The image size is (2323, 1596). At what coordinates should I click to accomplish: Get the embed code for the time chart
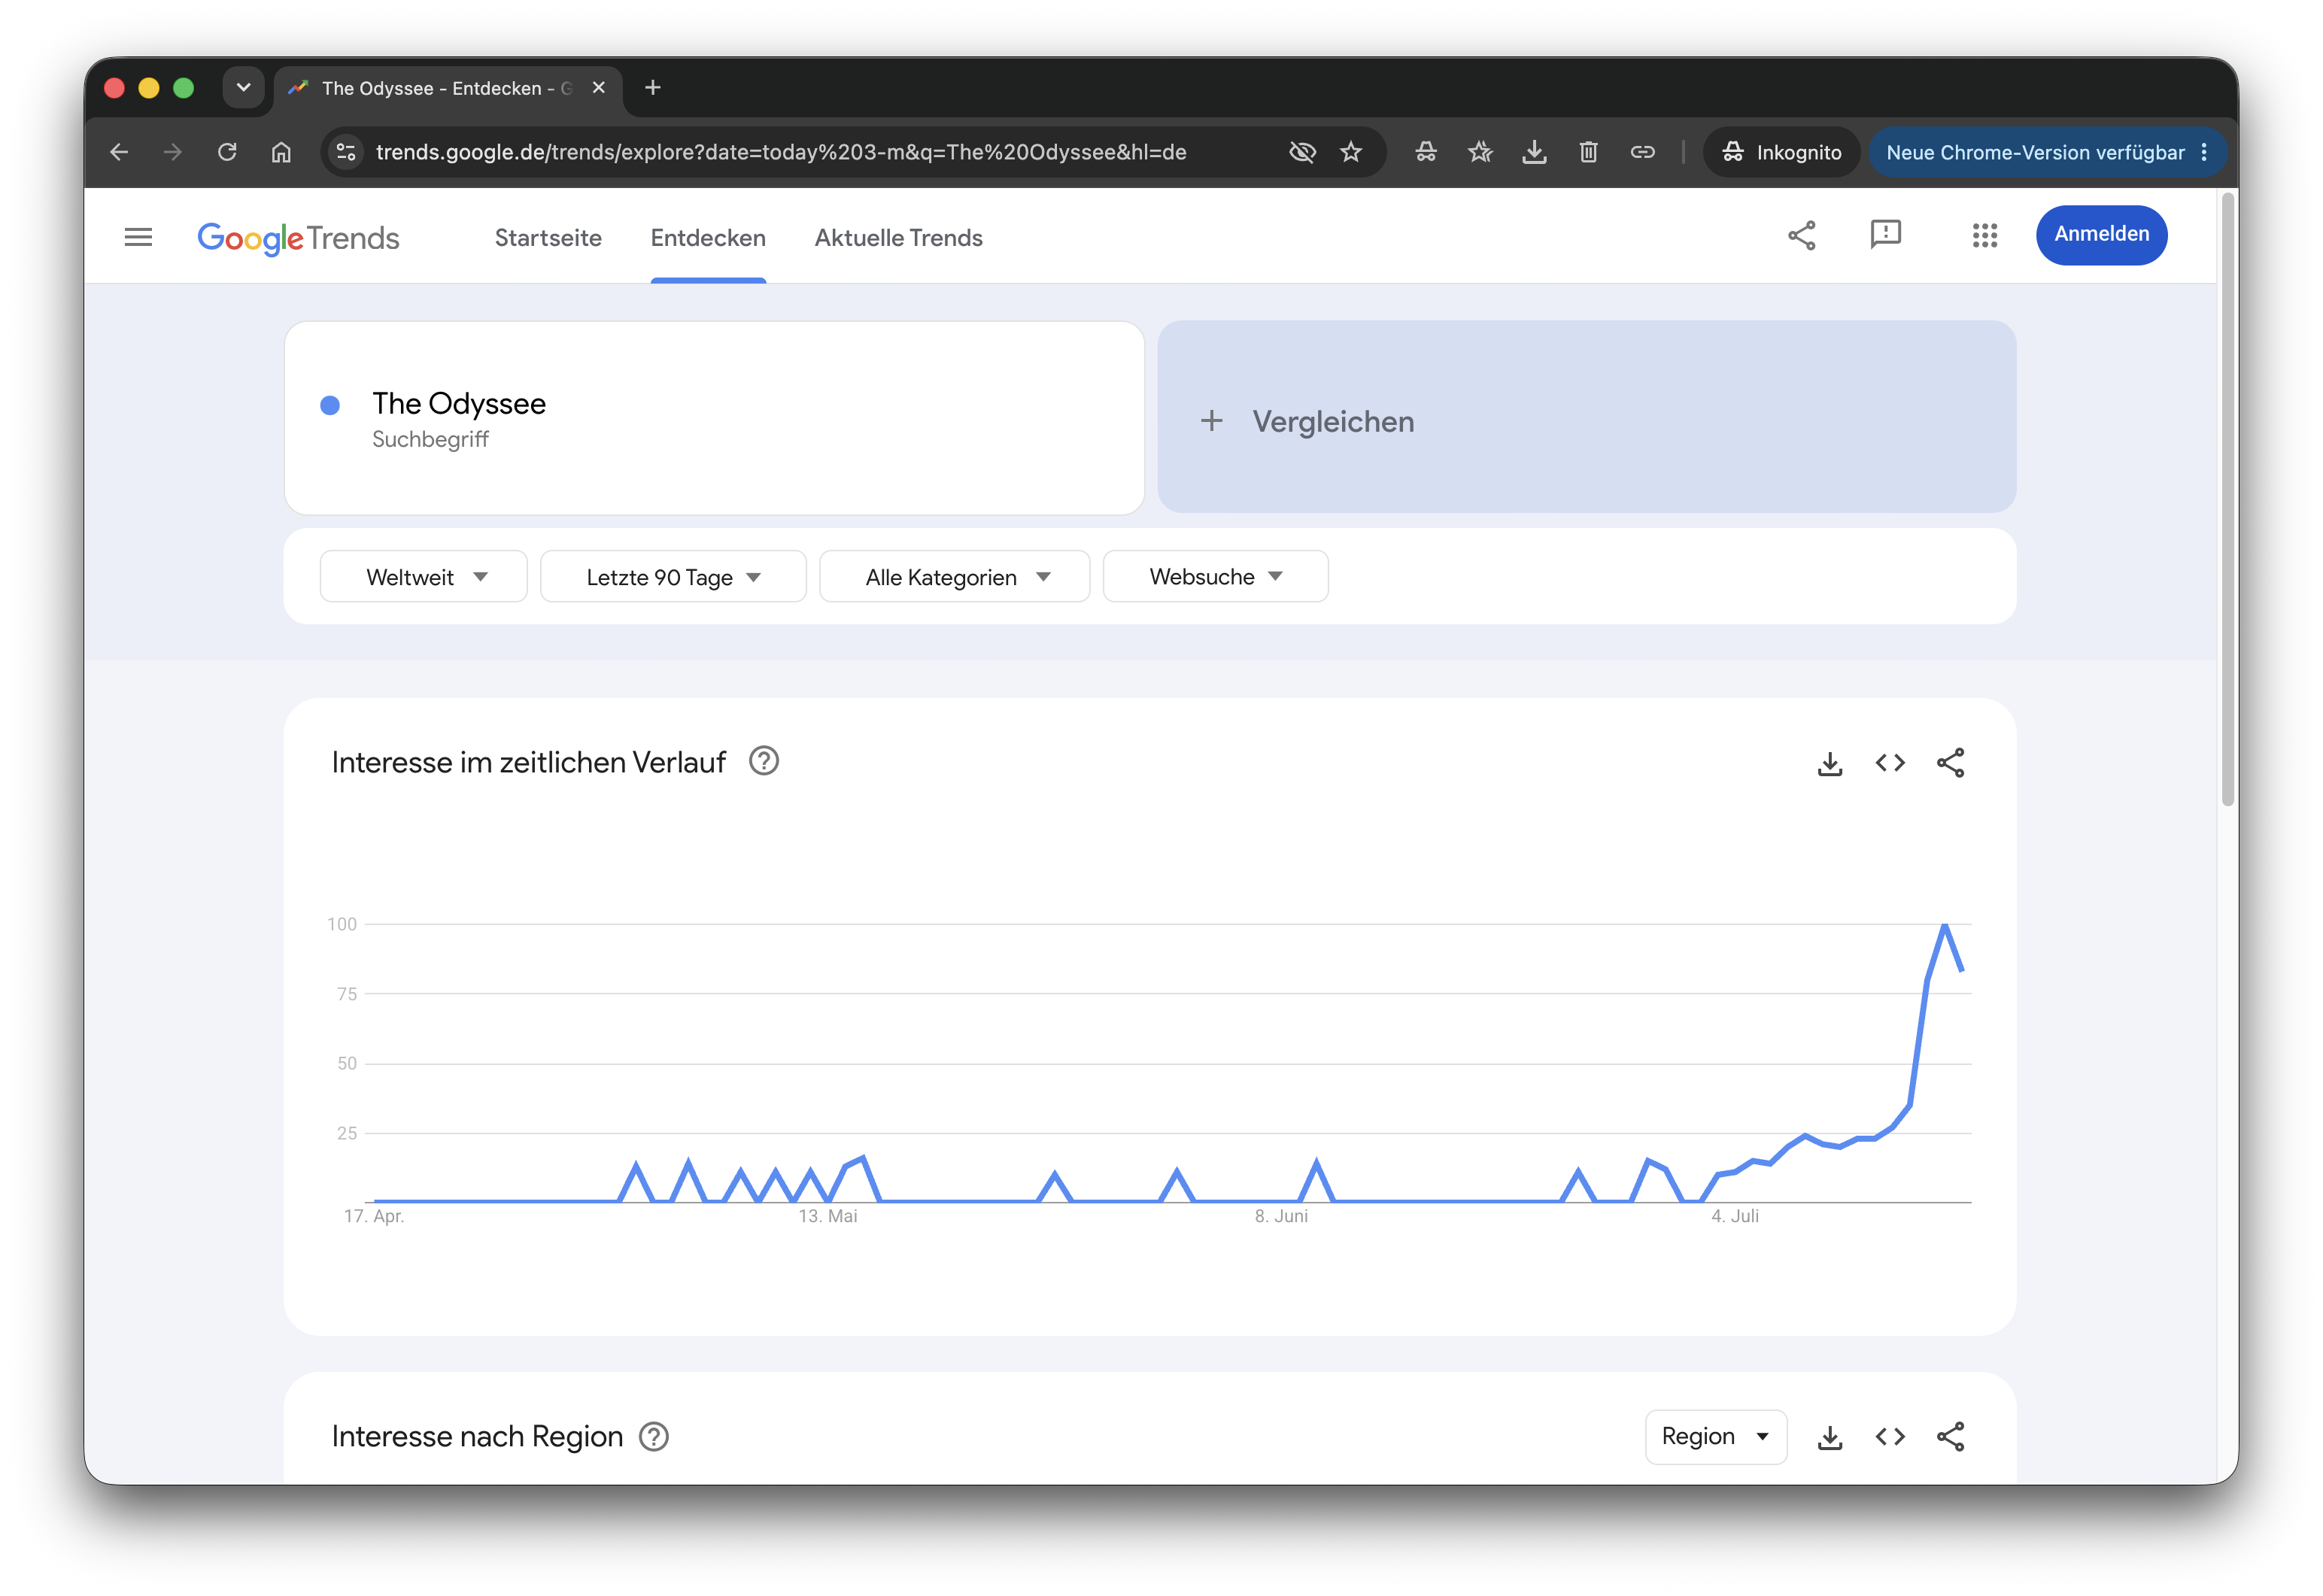tap(1890, 764)
